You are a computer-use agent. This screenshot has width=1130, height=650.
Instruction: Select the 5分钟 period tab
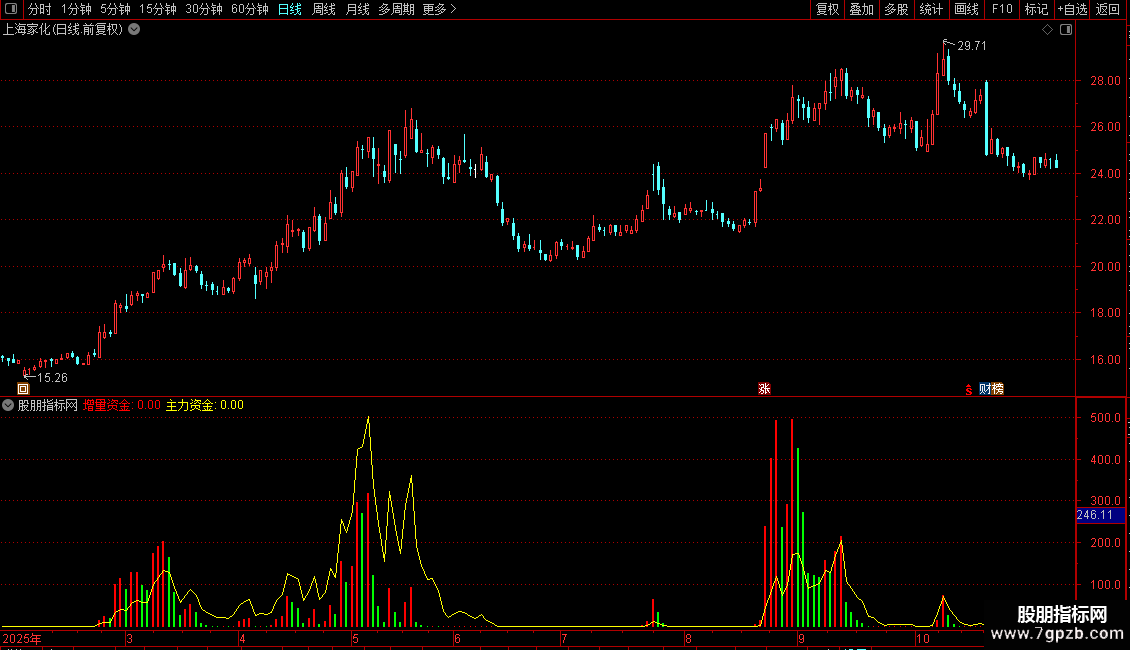click(x=115, y=9)
